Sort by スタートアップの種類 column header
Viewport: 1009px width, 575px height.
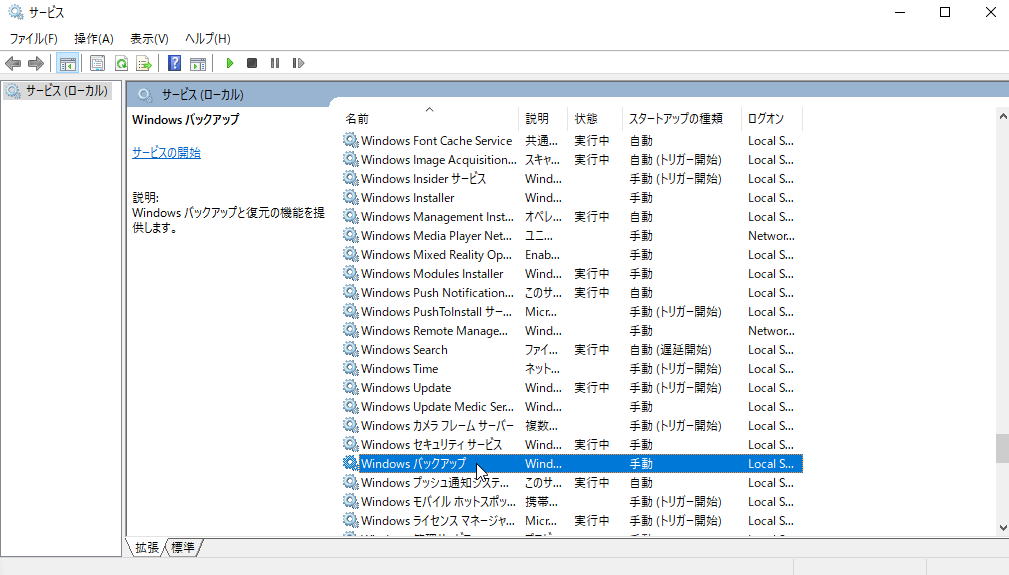(x=681, y=118)
